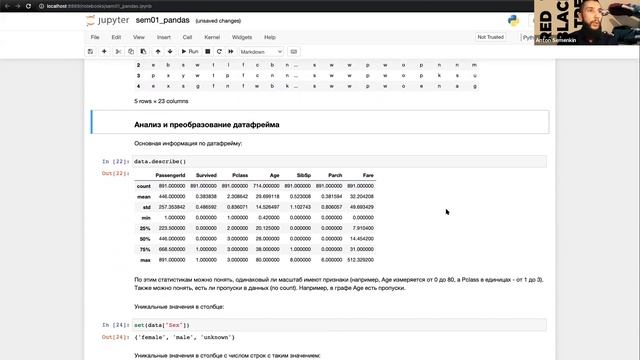Click the site info icon before localhost
640x360 pixels.
[x=41, y=6]
